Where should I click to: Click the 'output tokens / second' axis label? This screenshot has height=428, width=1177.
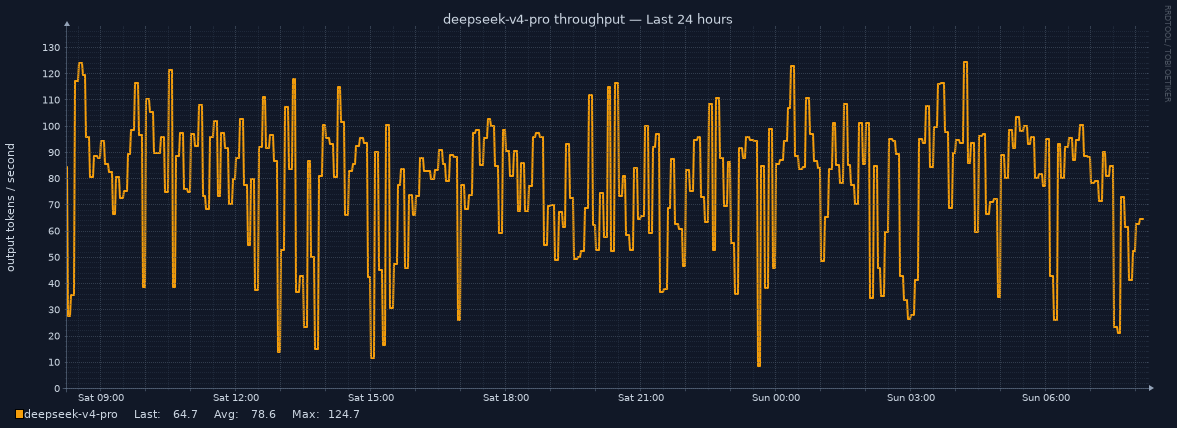[x=11, y=207]
